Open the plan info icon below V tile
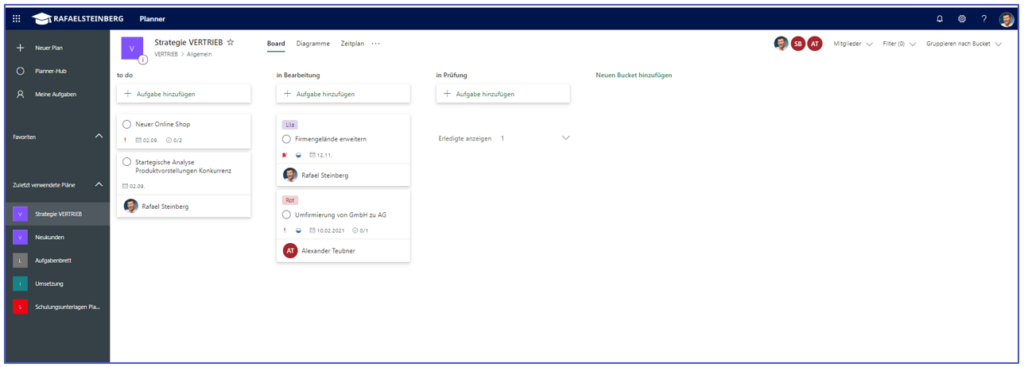The height and width of the screenshot is (367, 1024). [x=142, y=59]
